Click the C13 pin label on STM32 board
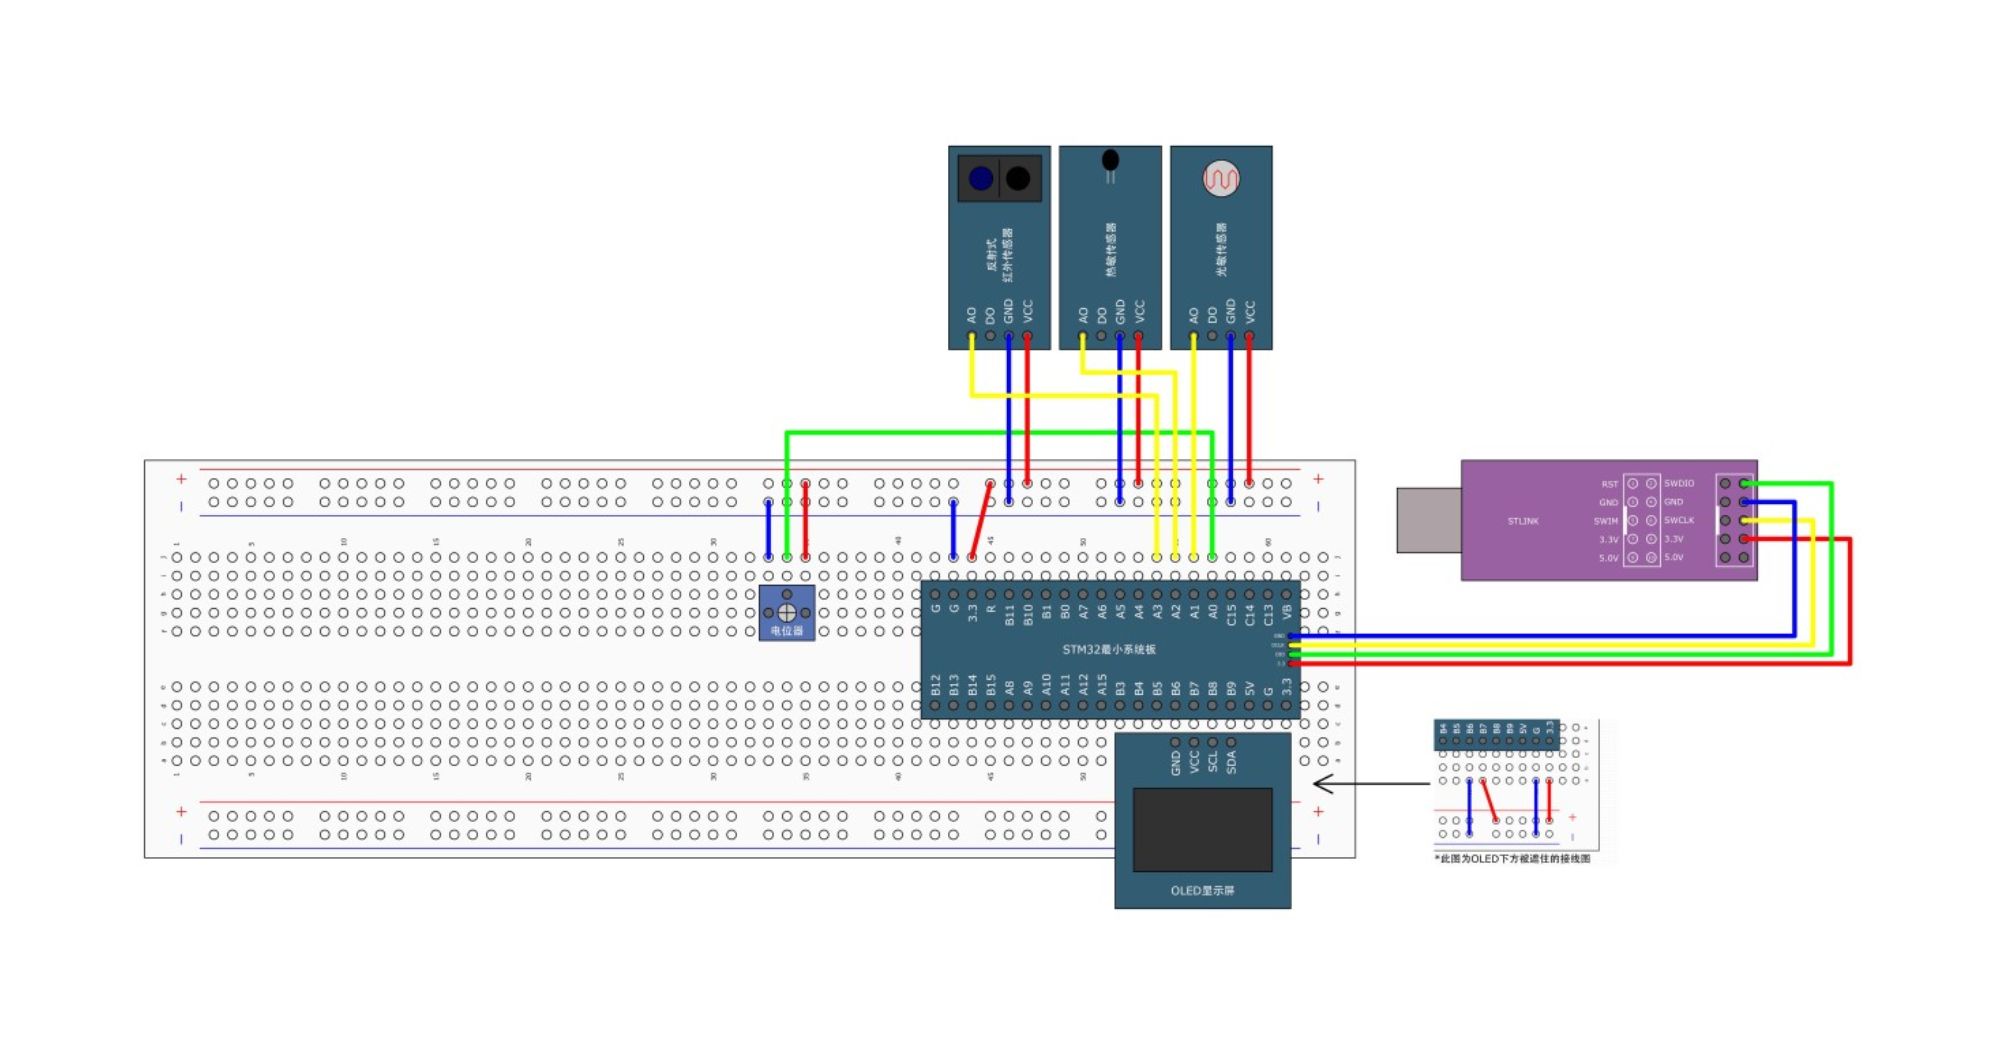This screenshot has width=2000, height=1054. (x=1268, y=614)
